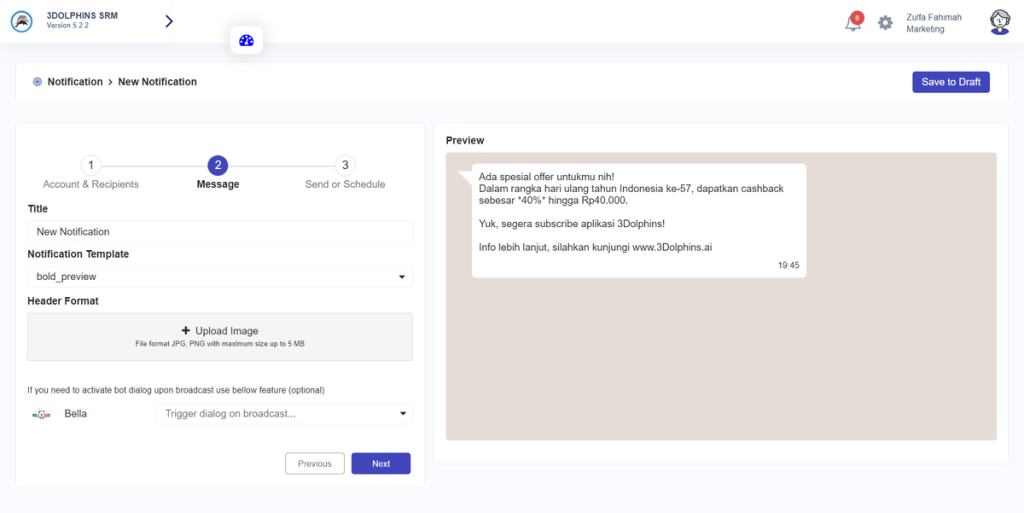1024x513 pixels.
Task: Click the plus icon for Upload Image
Action: click(185, 331)
